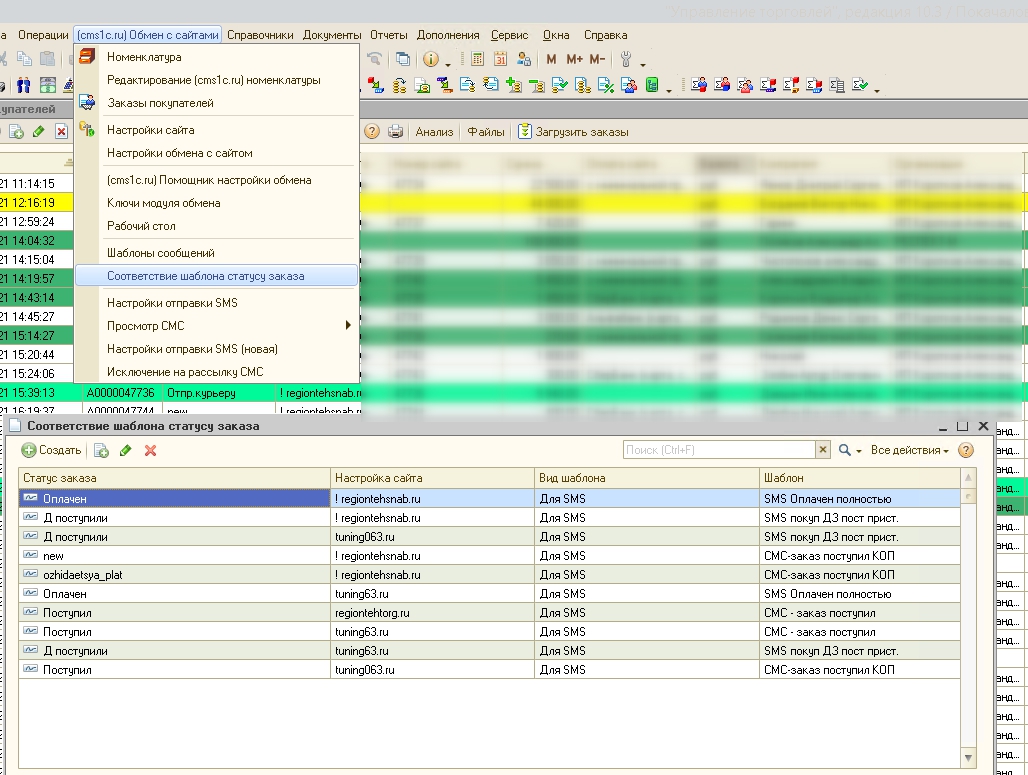Click the Анализ button

click(x=434, y=132)
